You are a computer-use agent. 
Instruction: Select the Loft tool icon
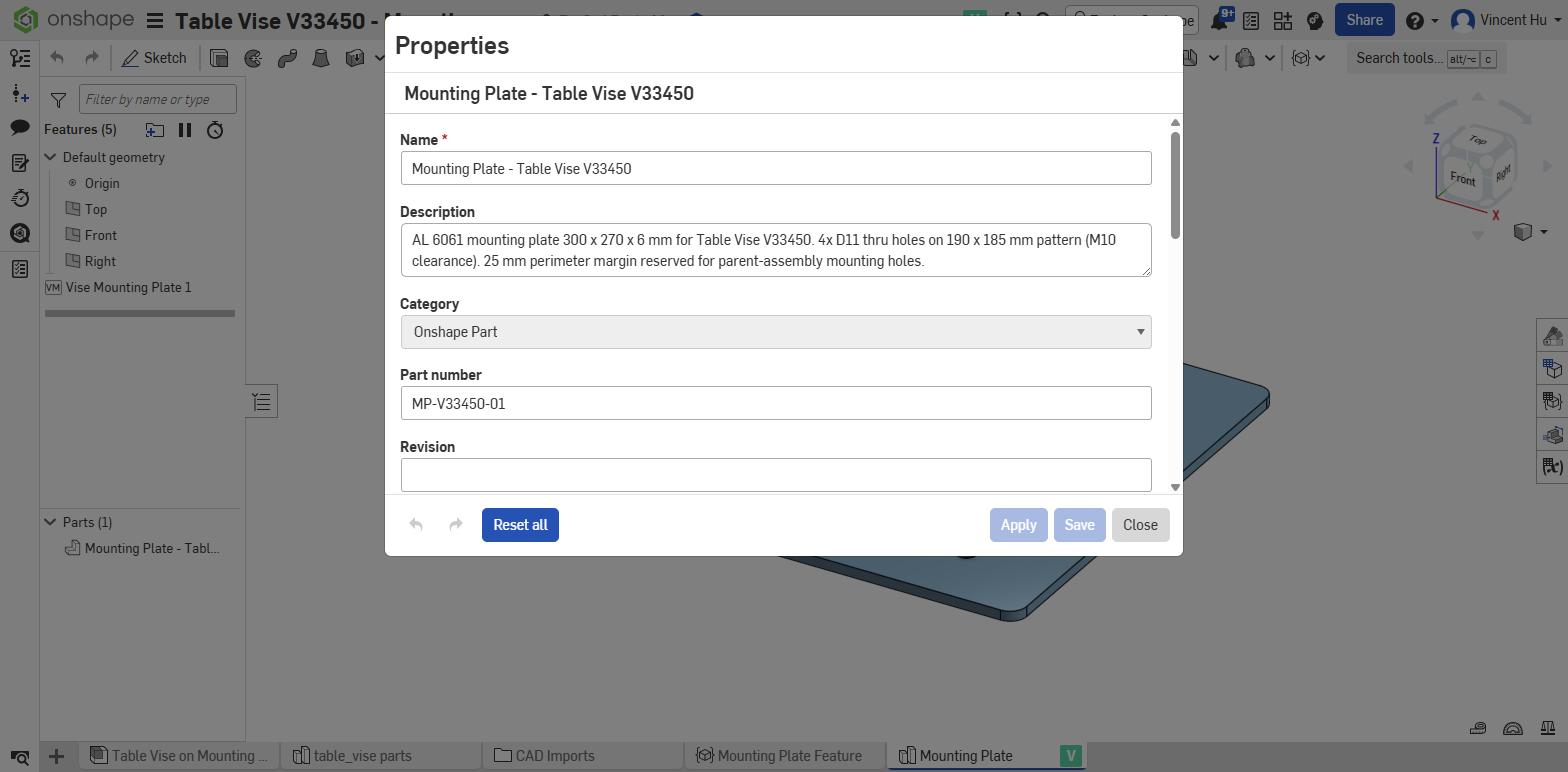(321, 58)
